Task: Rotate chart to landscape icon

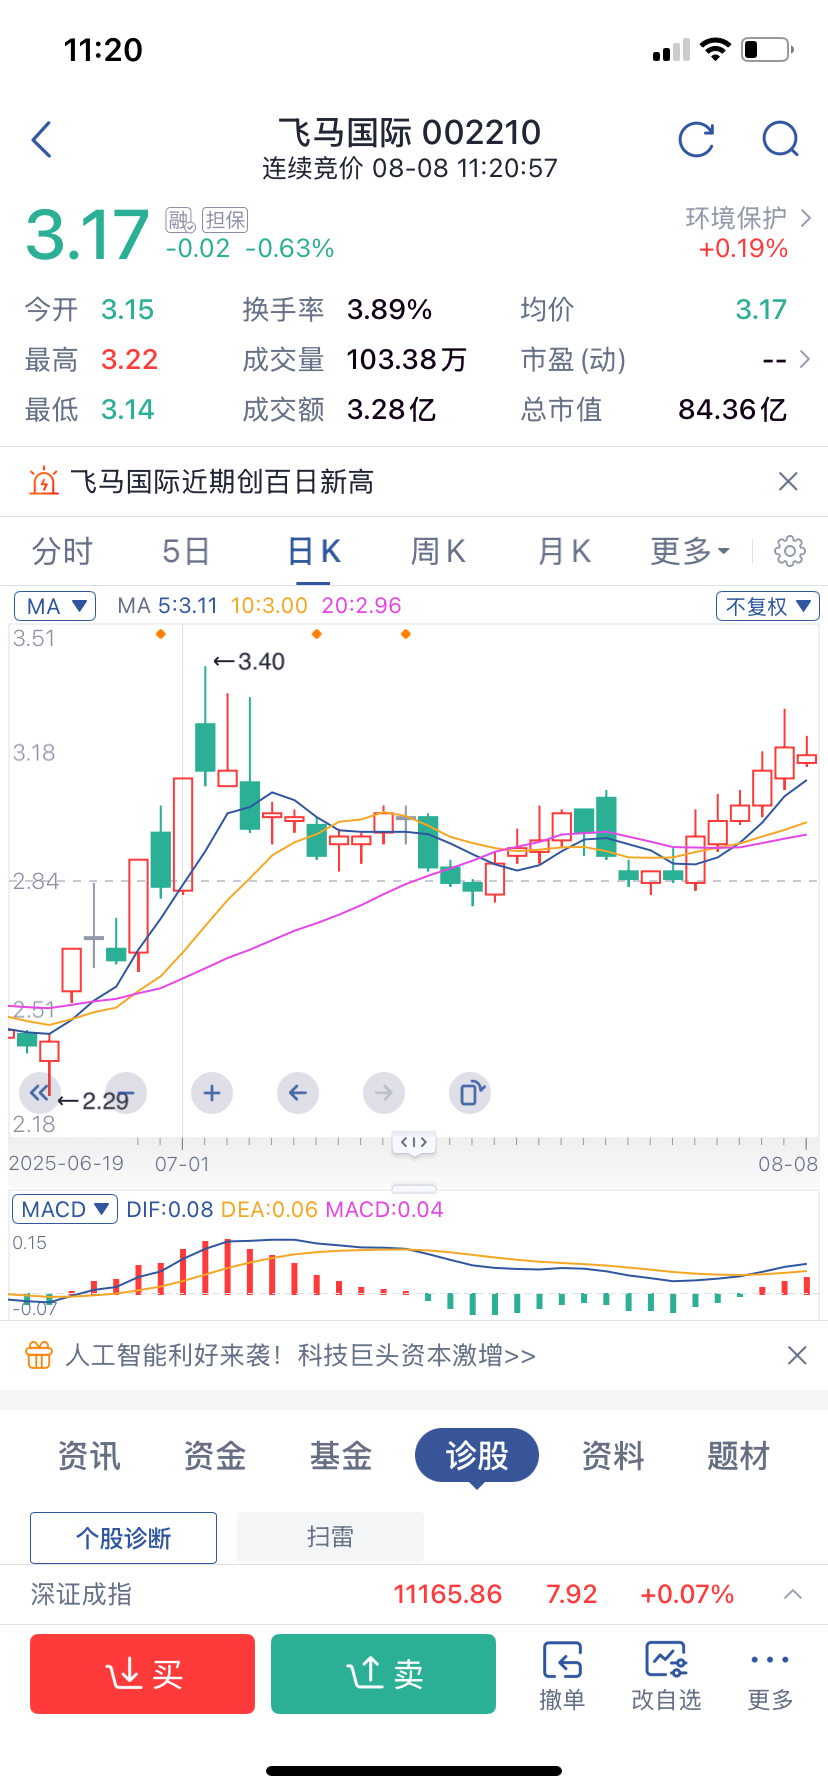Action: point(471,1093)
